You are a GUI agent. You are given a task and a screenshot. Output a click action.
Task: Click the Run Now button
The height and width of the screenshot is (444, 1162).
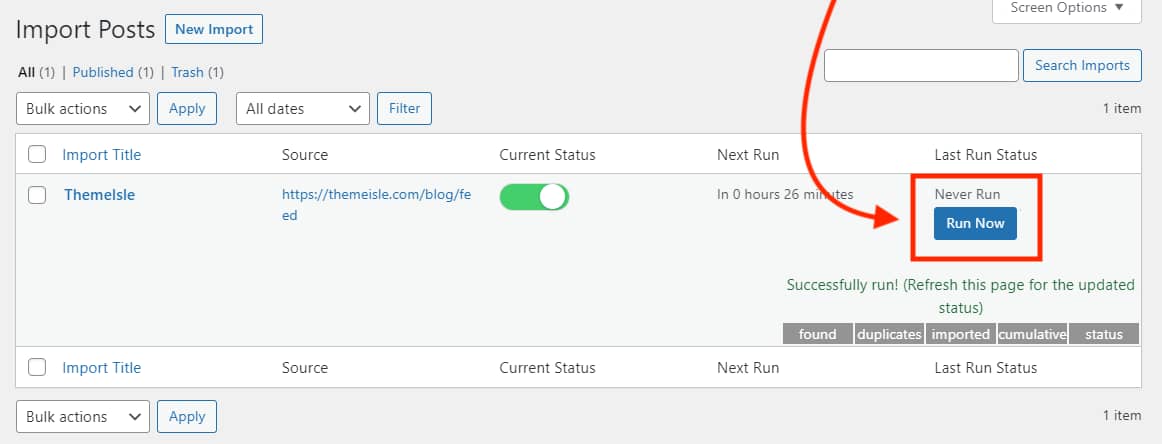click(x=975, y=223)
